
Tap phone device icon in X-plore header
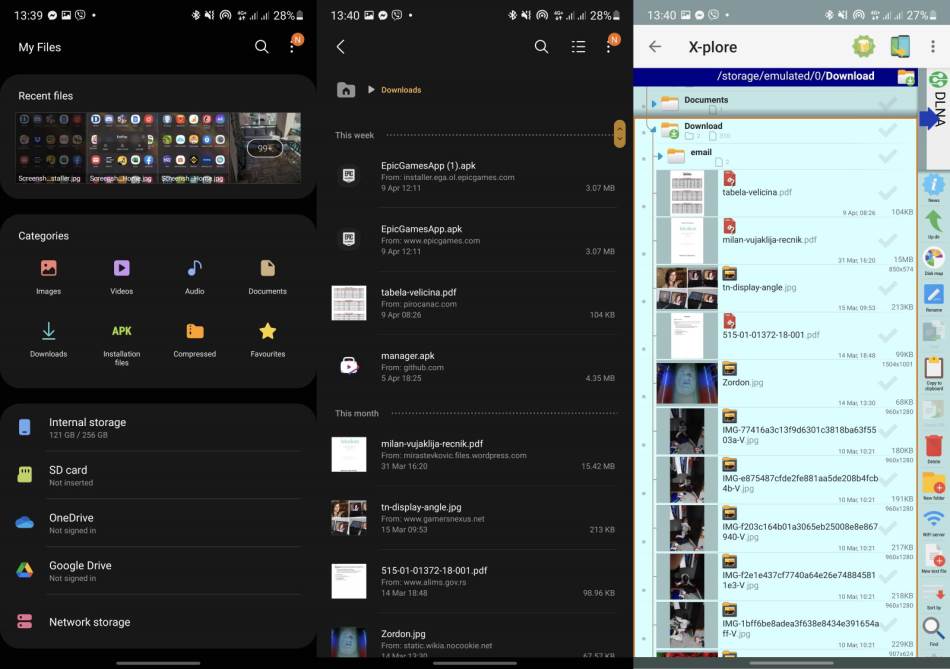coord(900,47)
